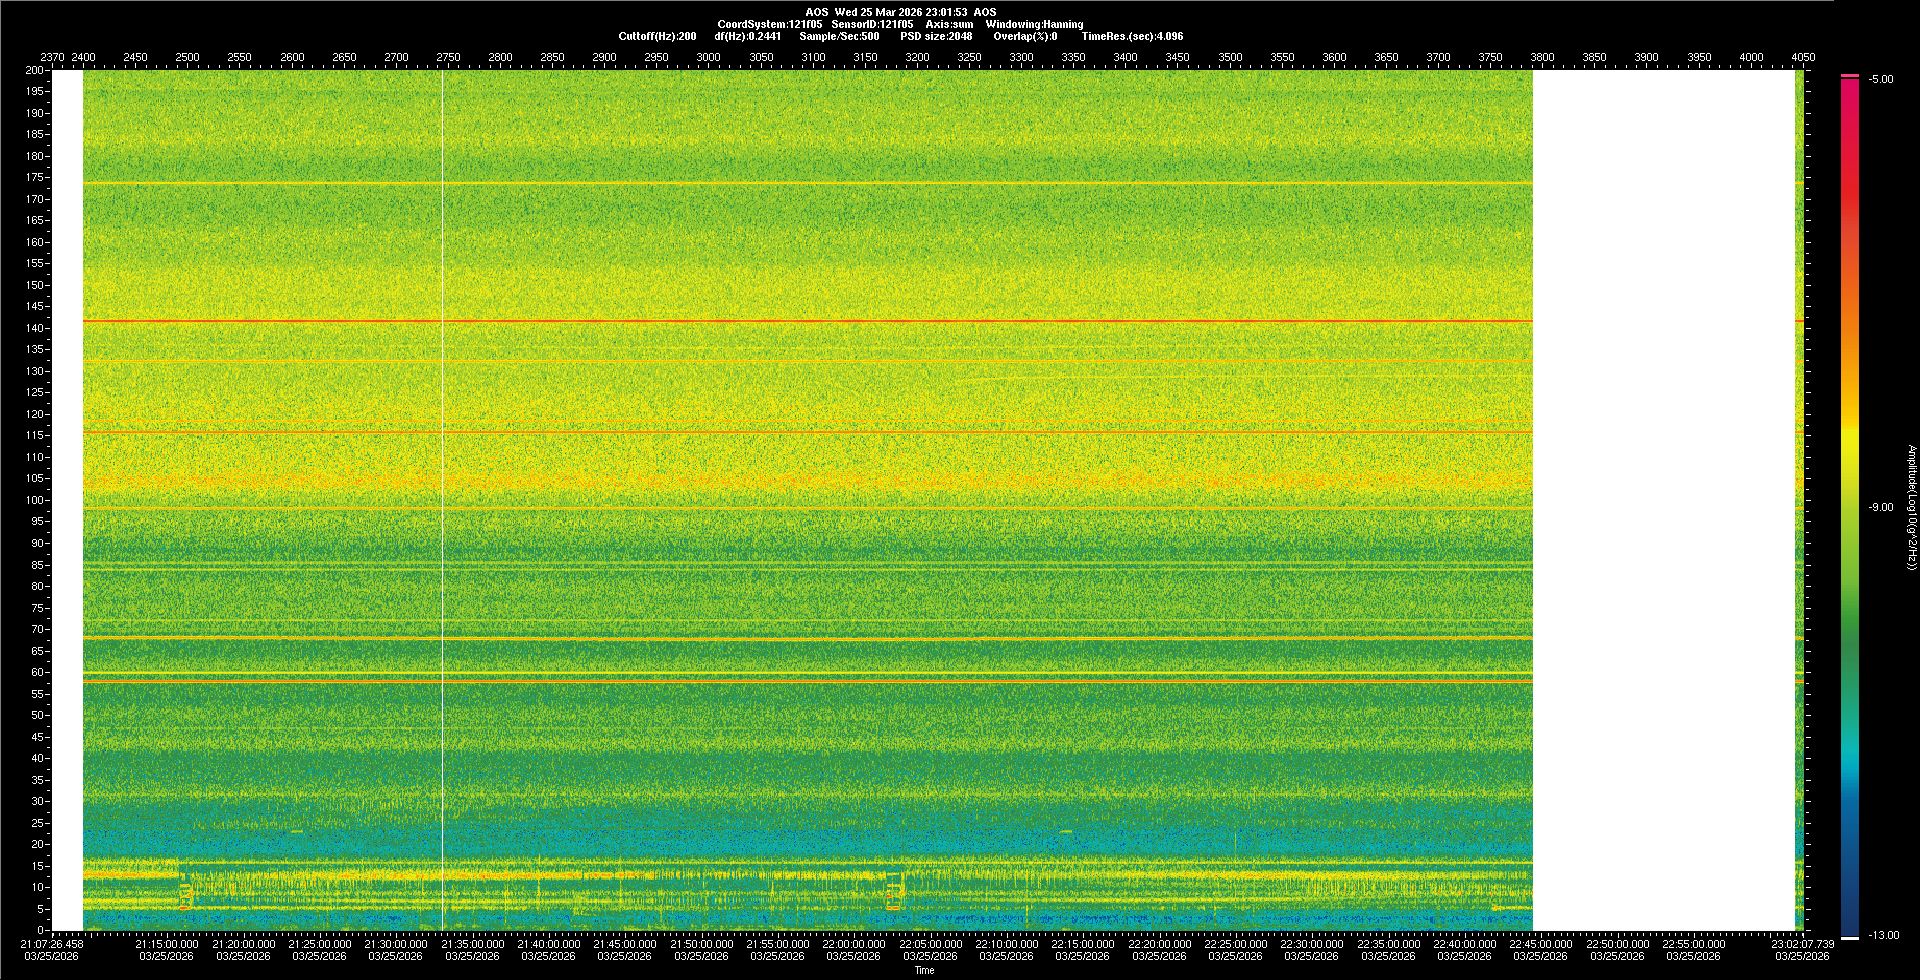
Task: Click the top handle of the amplitude colorbar
Action: click(1850, 76)
